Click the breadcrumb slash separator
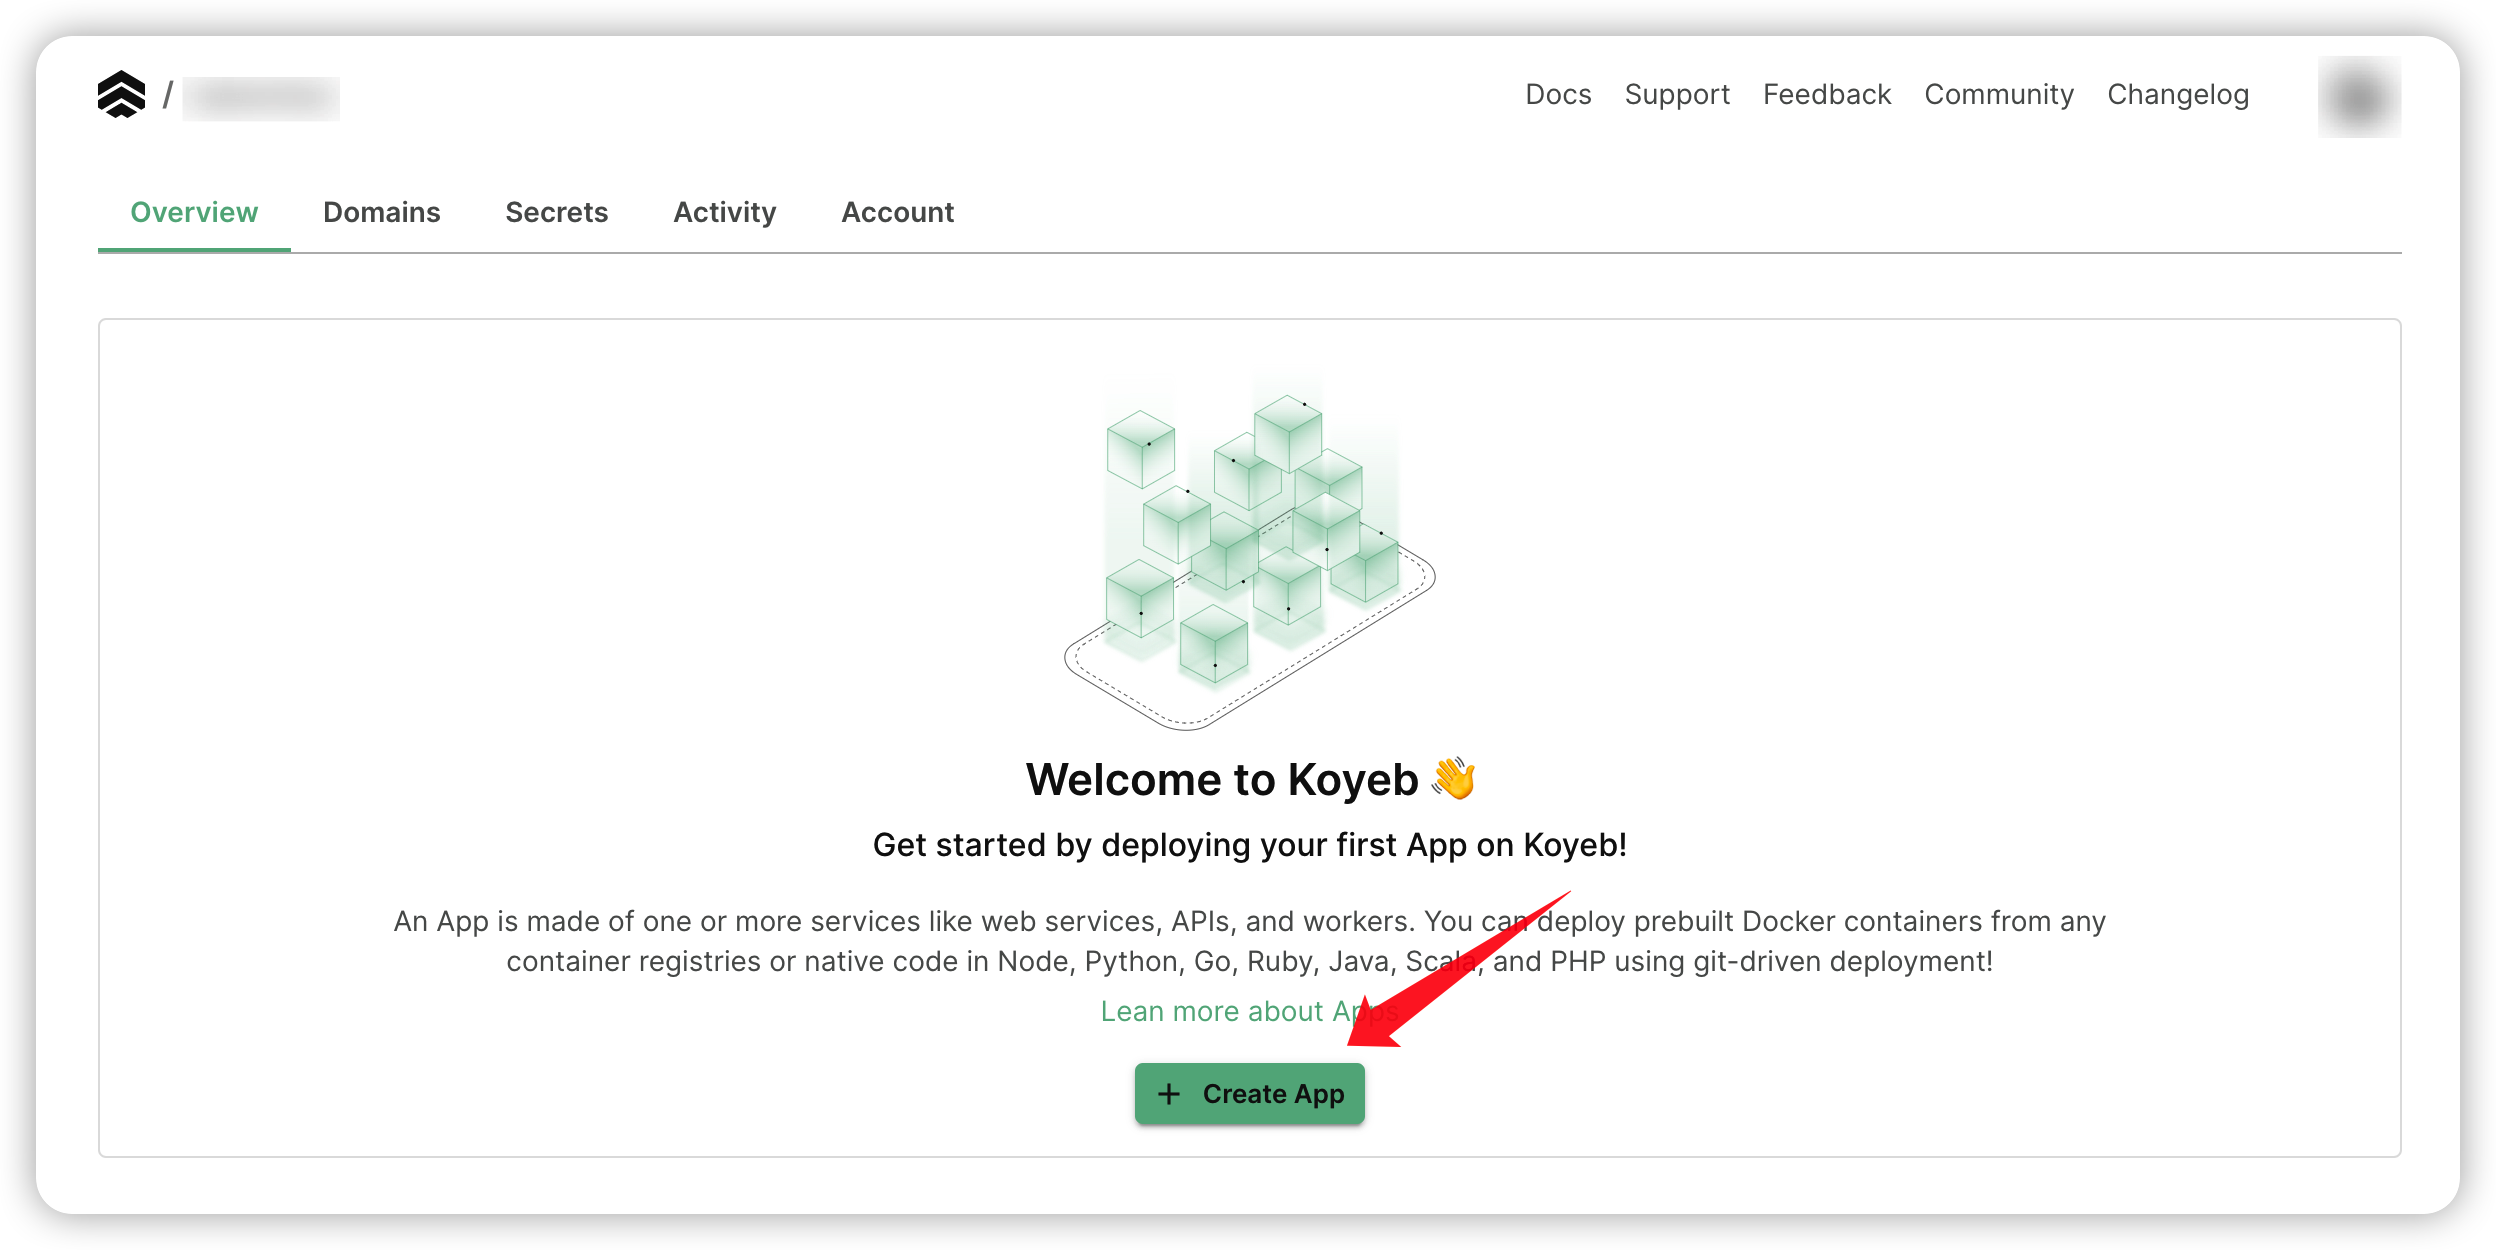Screen dimensions: 2496x1250 [x=168, y=95]
